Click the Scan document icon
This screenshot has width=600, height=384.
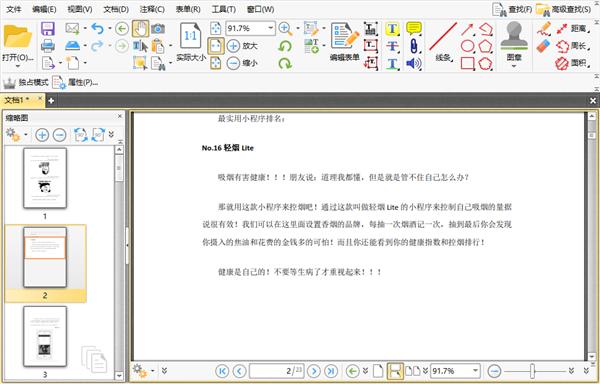[x=72, y=46]
